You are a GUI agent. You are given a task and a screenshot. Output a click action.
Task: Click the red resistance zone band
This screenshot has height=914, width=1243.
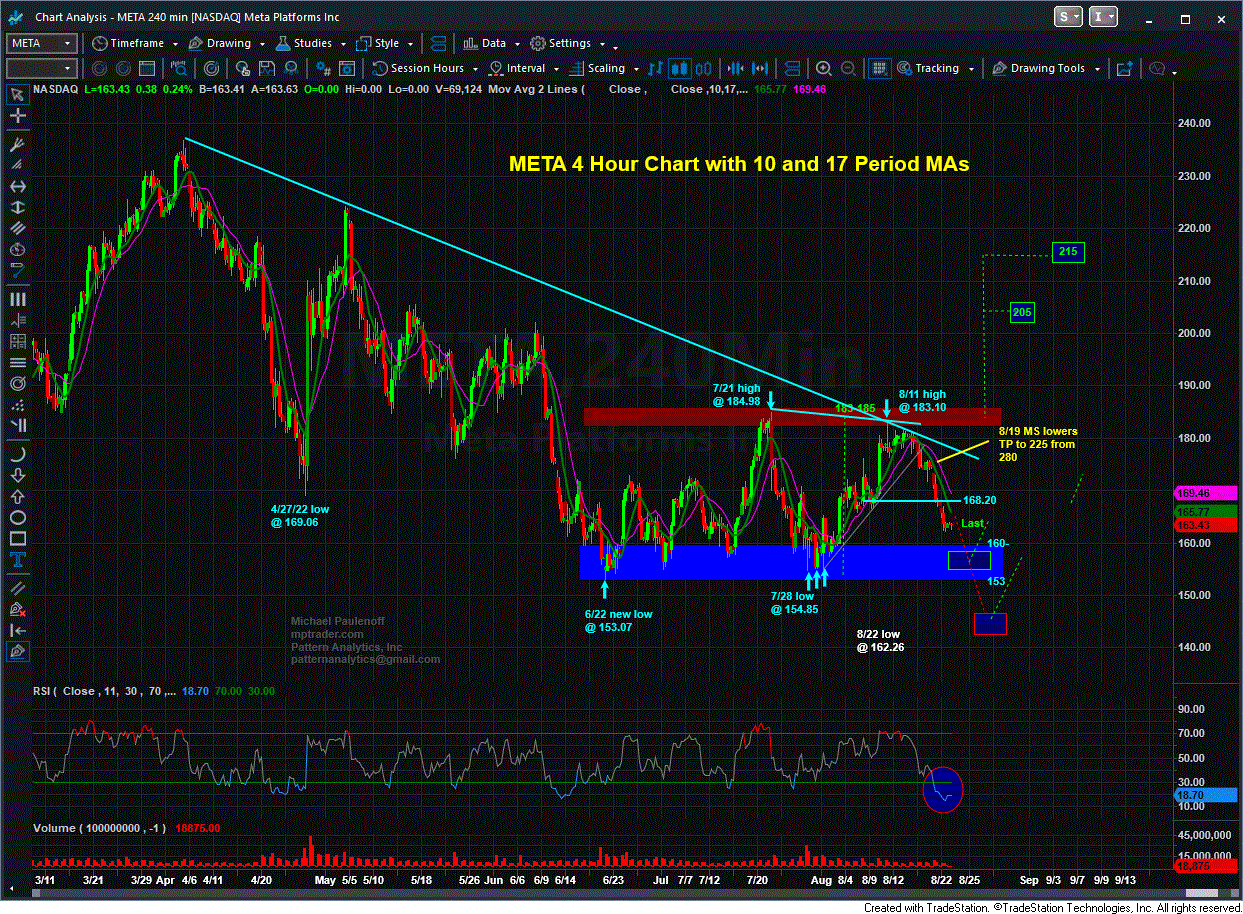pyautogui.click(x=791, y=416)
